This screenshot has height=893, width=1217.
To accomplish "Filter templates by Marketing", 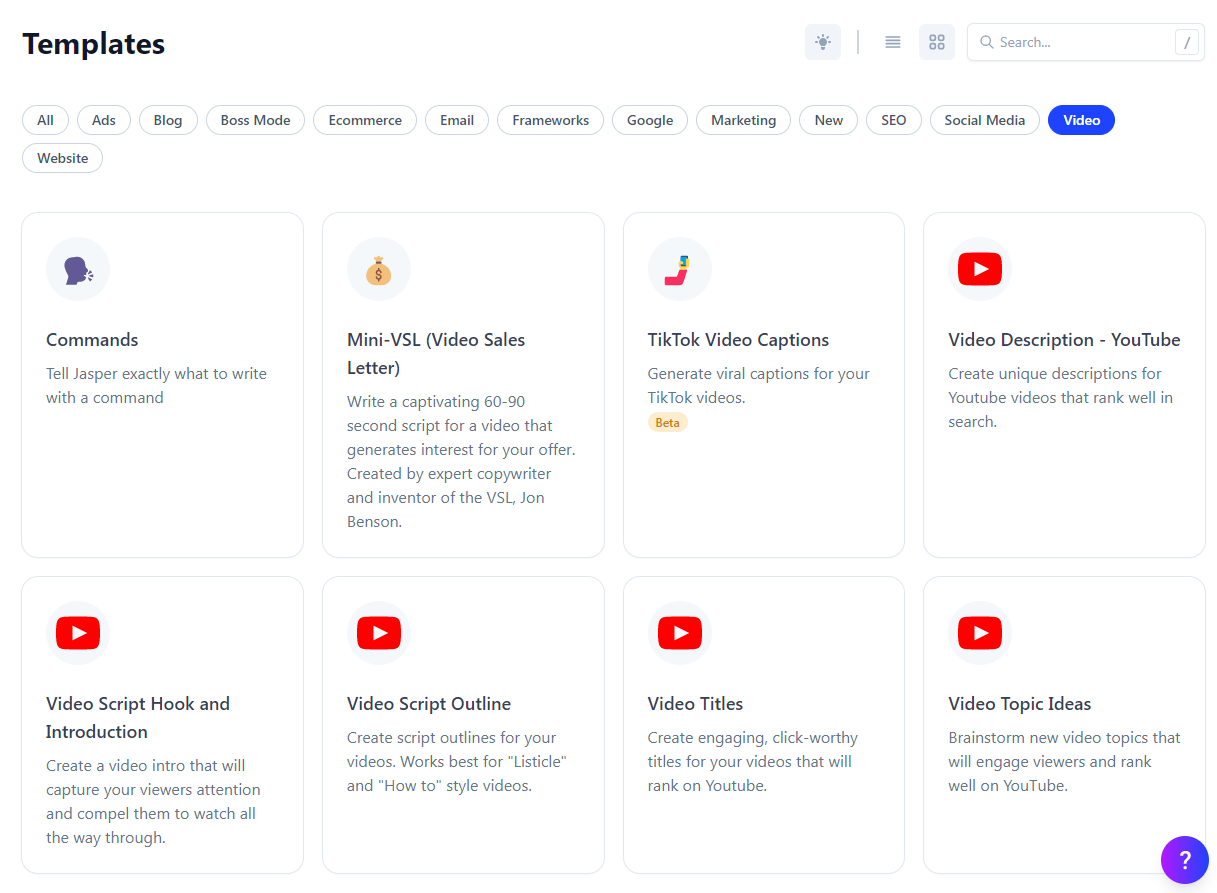I will 743,120.
